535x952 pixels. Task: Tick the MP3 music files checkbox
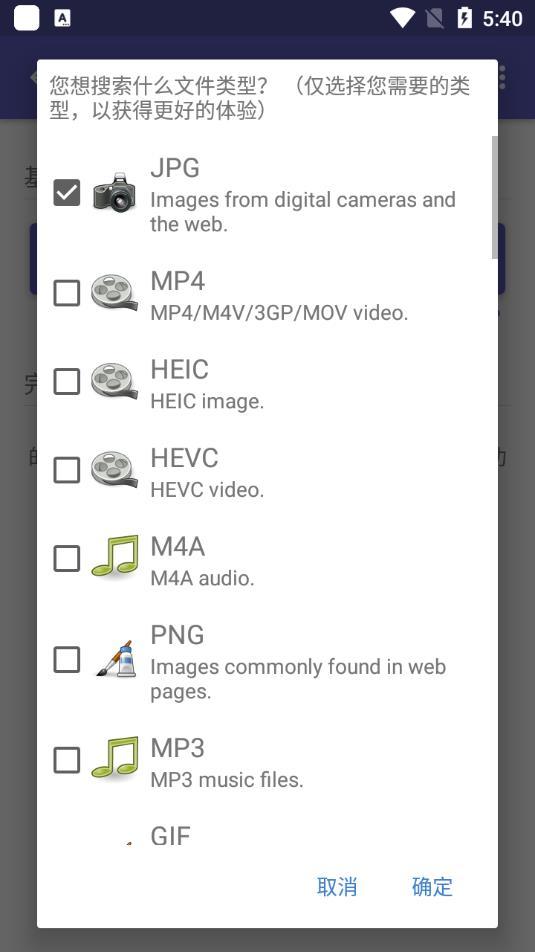pyautogui.click(x=67, y=760)
